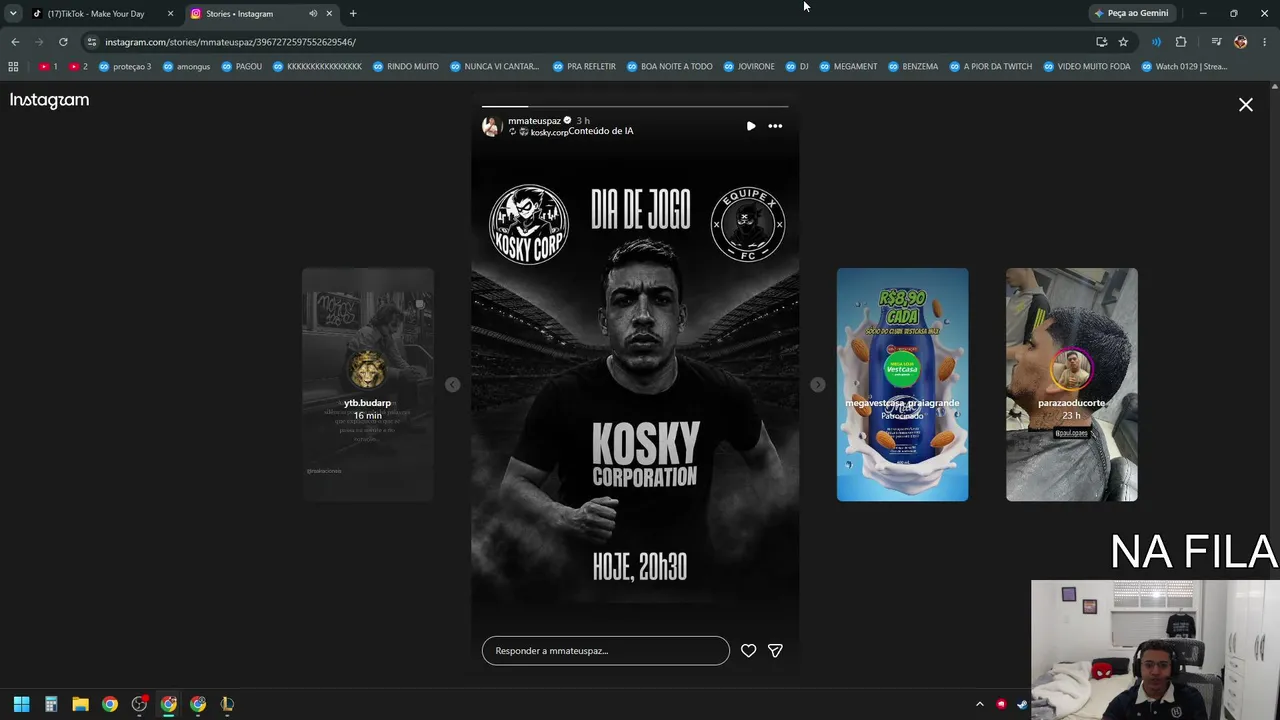Open the Extensions puzzle icon

tap(1181, 42)
